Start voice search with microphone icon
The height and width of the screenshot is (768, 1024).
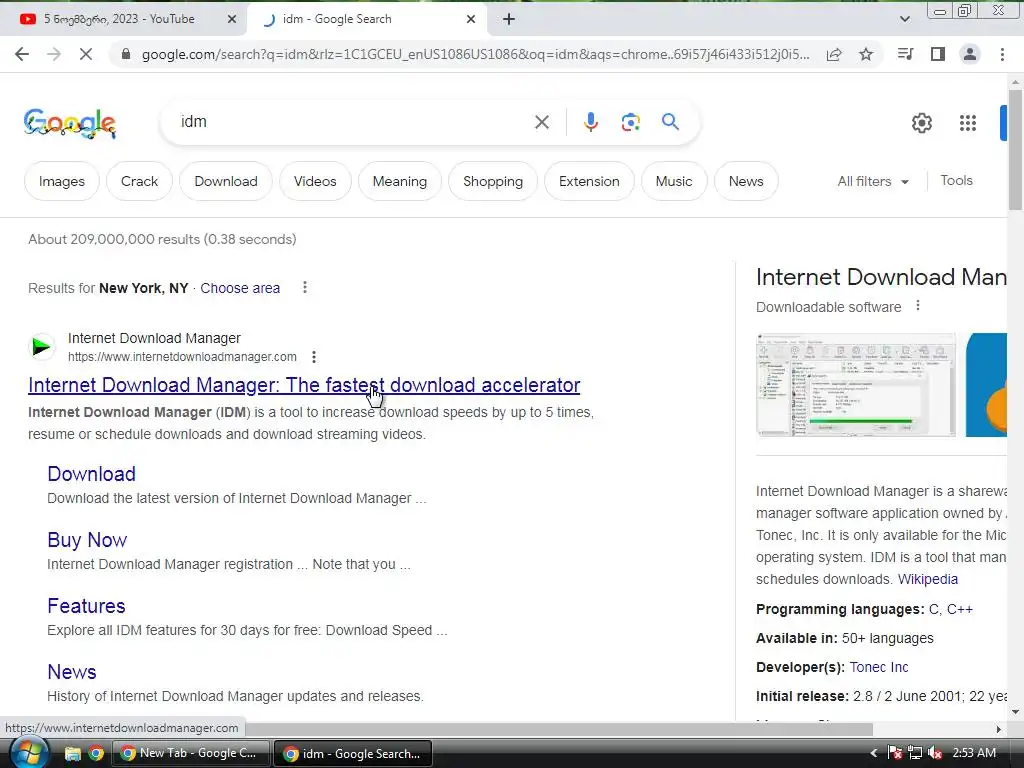pos(590,122)
